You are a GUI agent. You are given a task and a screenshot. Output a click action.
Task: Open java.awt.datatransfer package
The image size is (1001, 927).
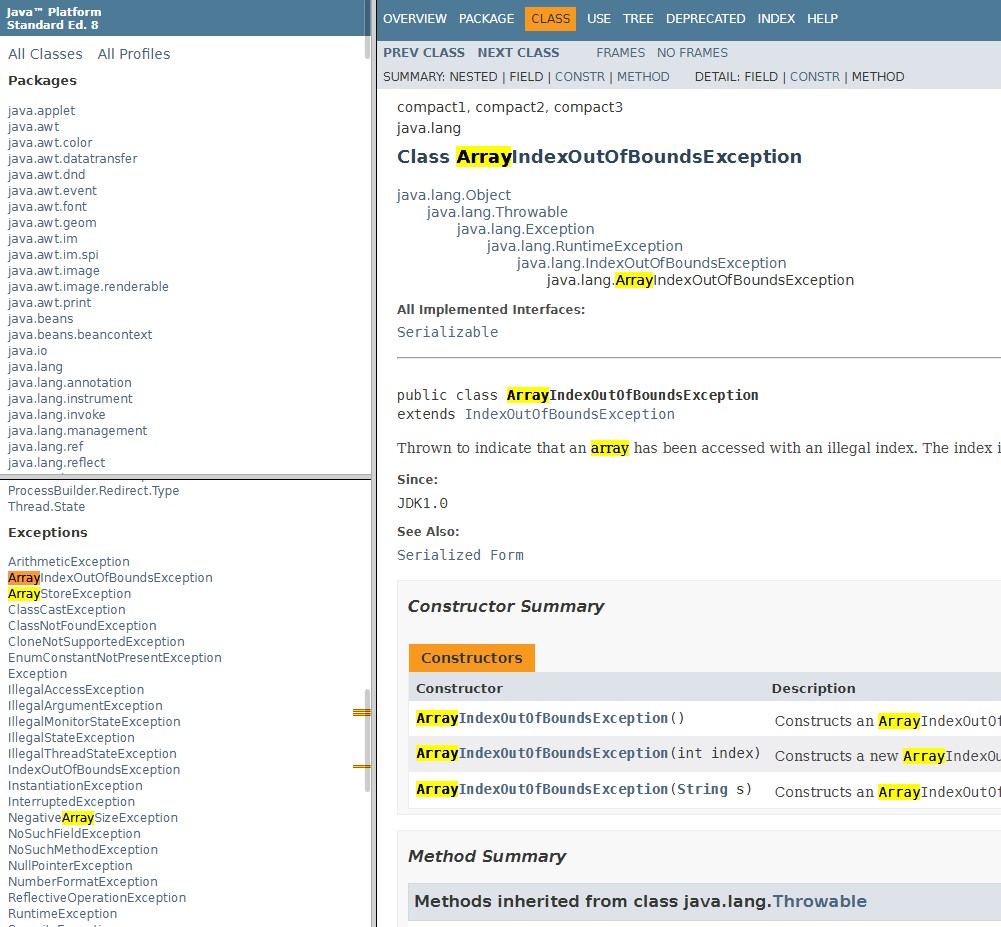[x=72, y=158]
